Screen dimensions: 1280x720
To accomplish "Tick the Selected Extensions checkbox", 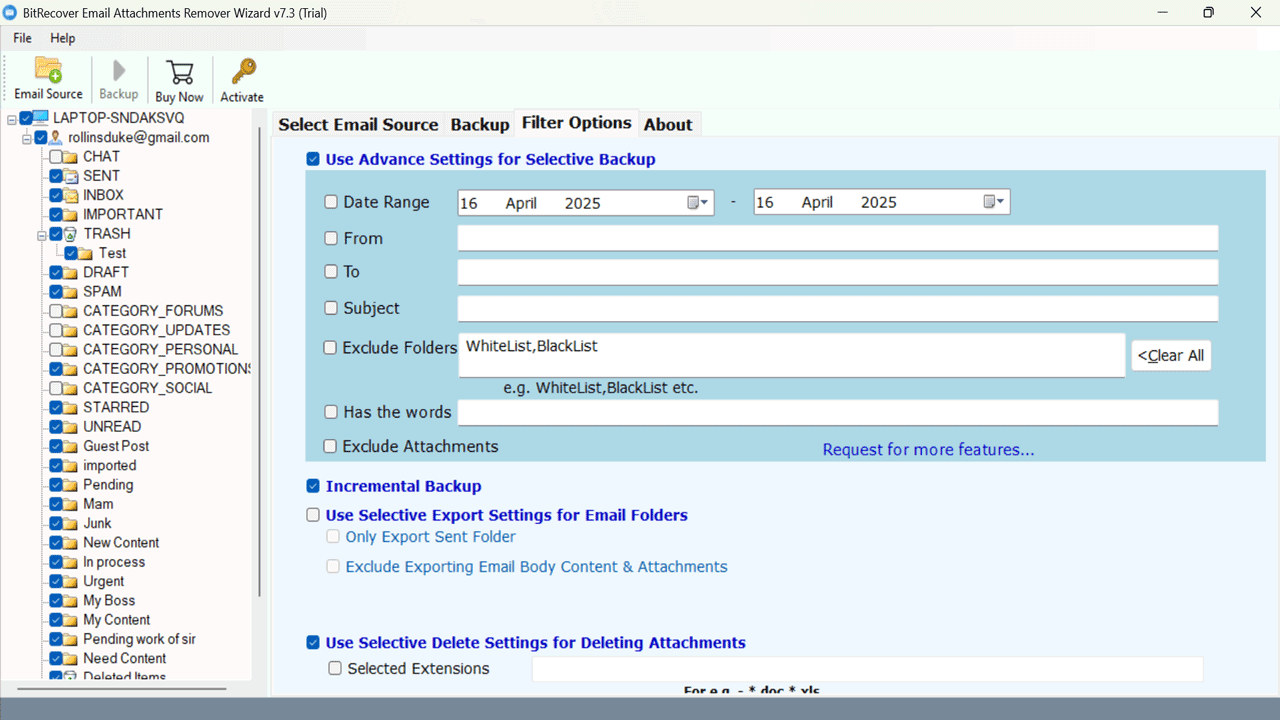I will click(335, 668).
